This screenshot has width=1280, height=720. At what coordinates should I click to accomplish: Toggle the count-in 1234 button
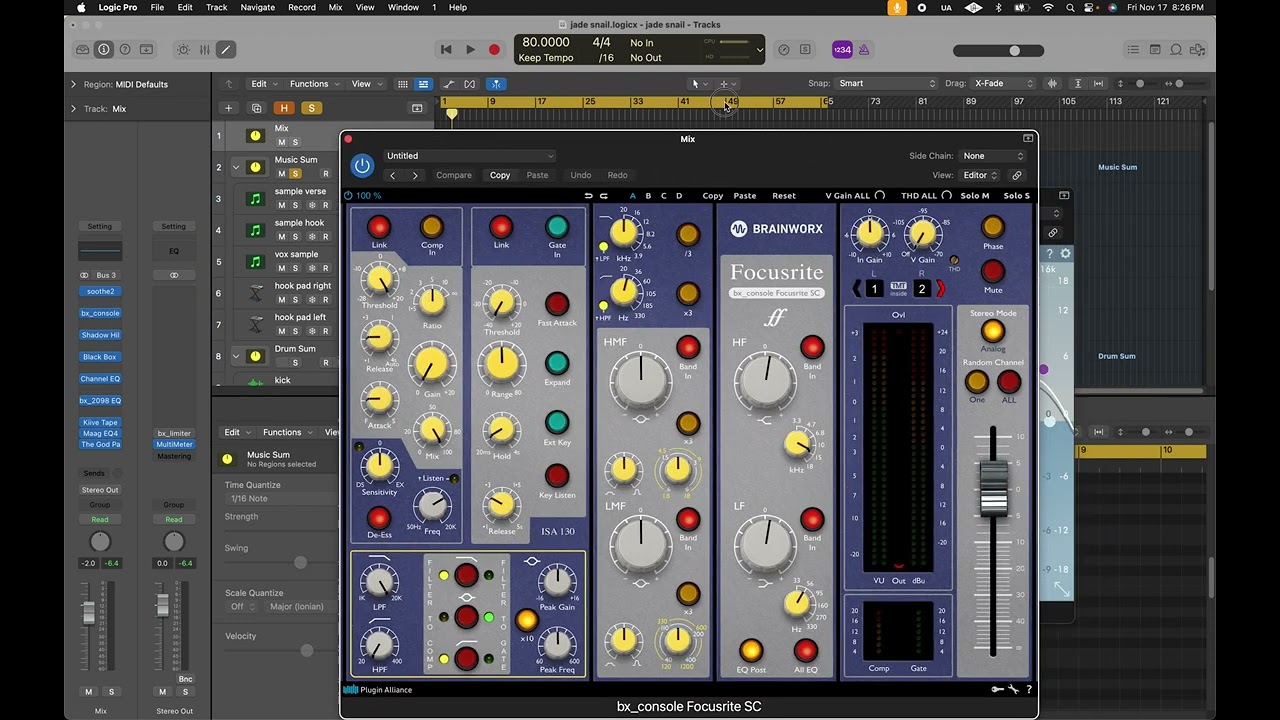click(842, 49)
